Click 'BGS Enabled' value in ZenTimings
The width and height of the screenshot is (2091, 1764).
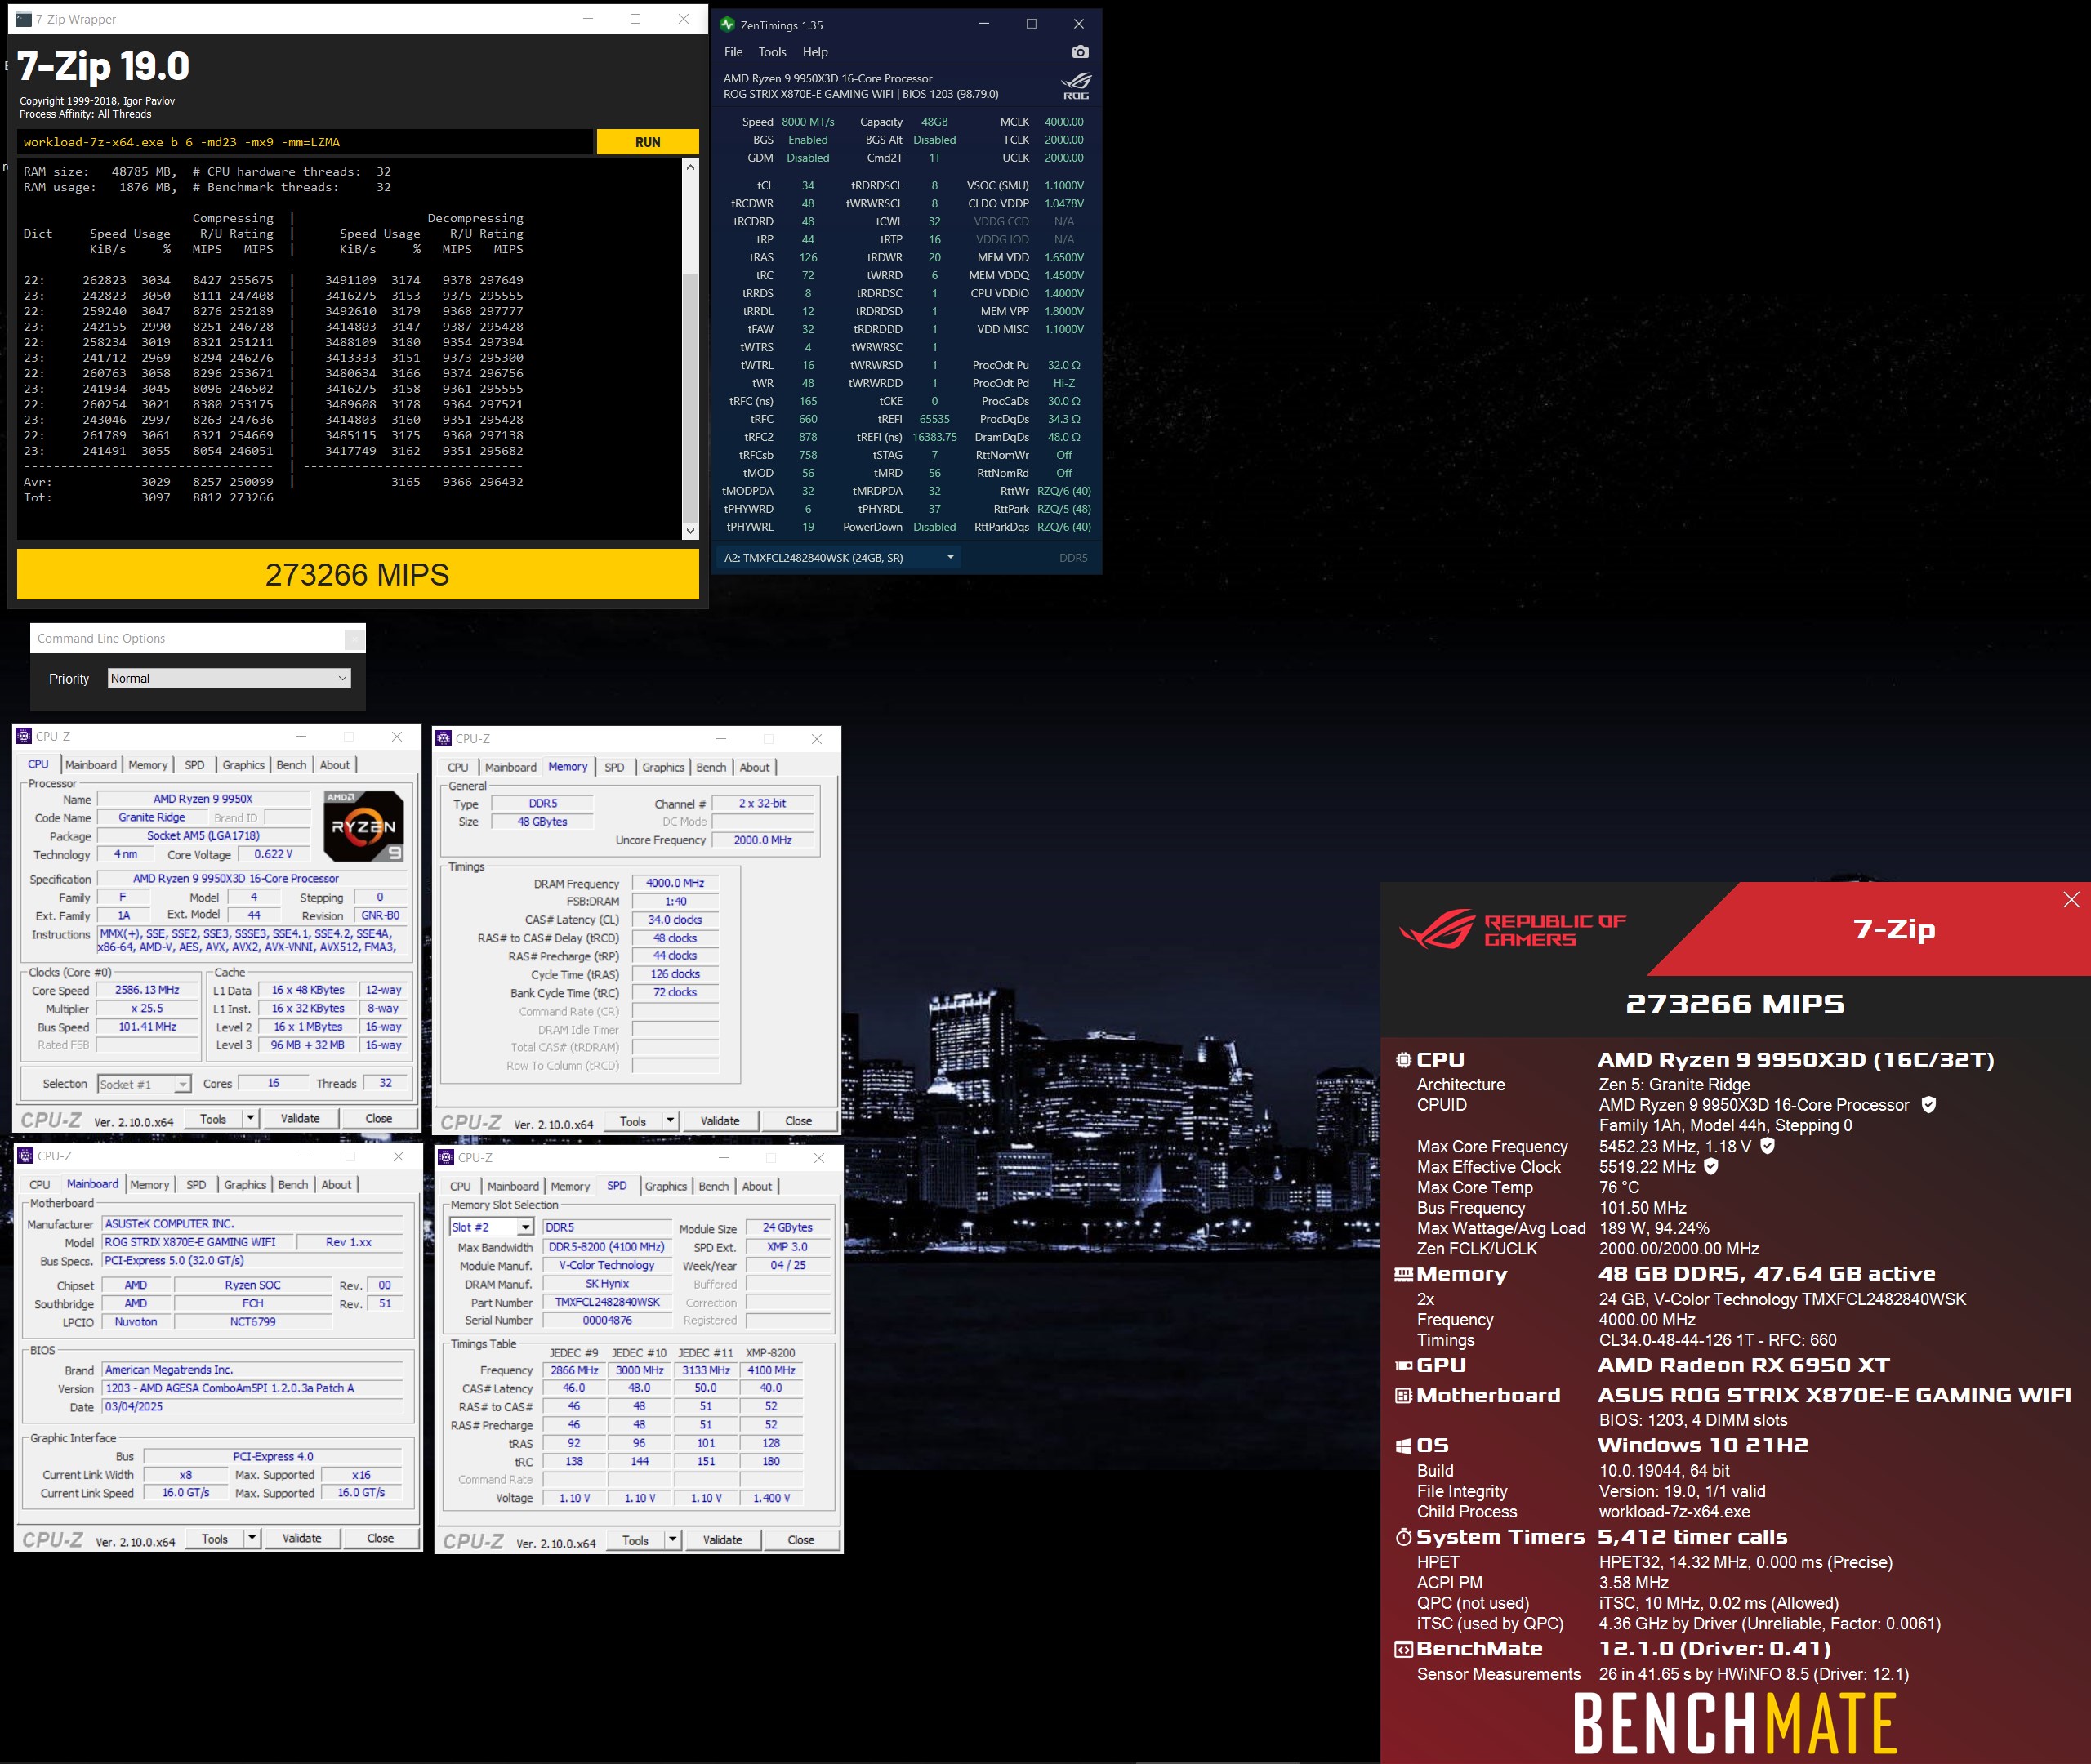coord(807,140)
